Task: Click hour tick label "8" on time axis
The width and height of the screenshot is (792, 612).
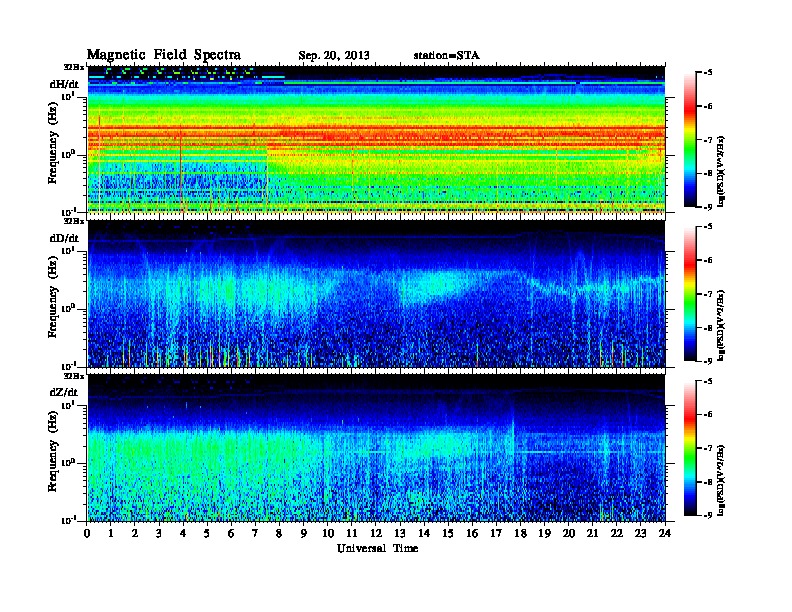Action: tap(280, 533)
